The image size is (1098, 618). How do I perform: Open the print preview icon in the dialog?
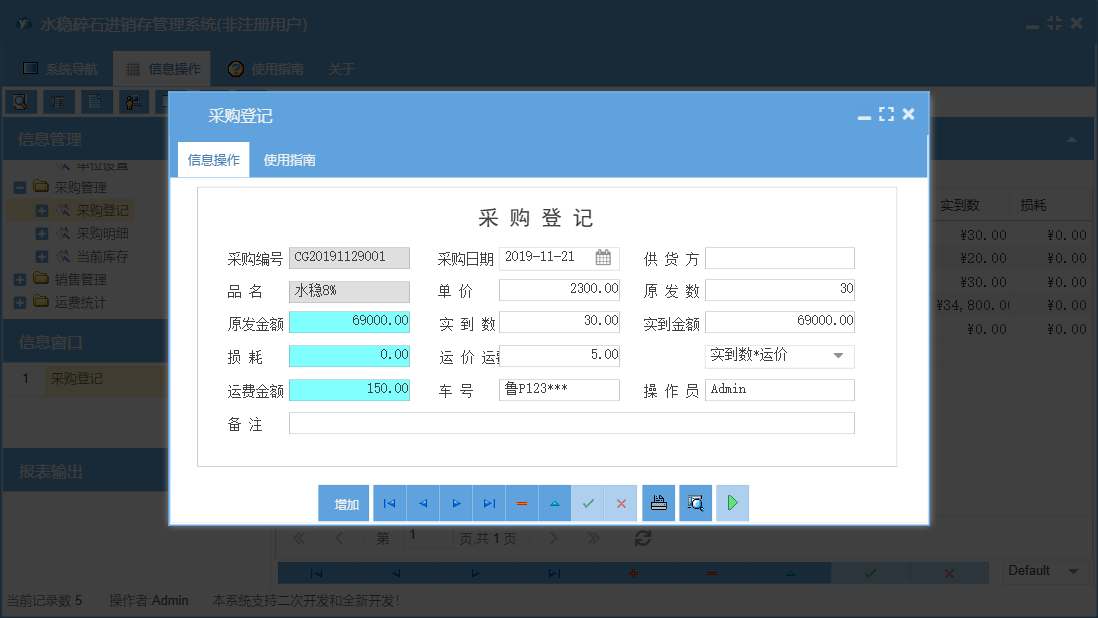(x=695, y=503)
